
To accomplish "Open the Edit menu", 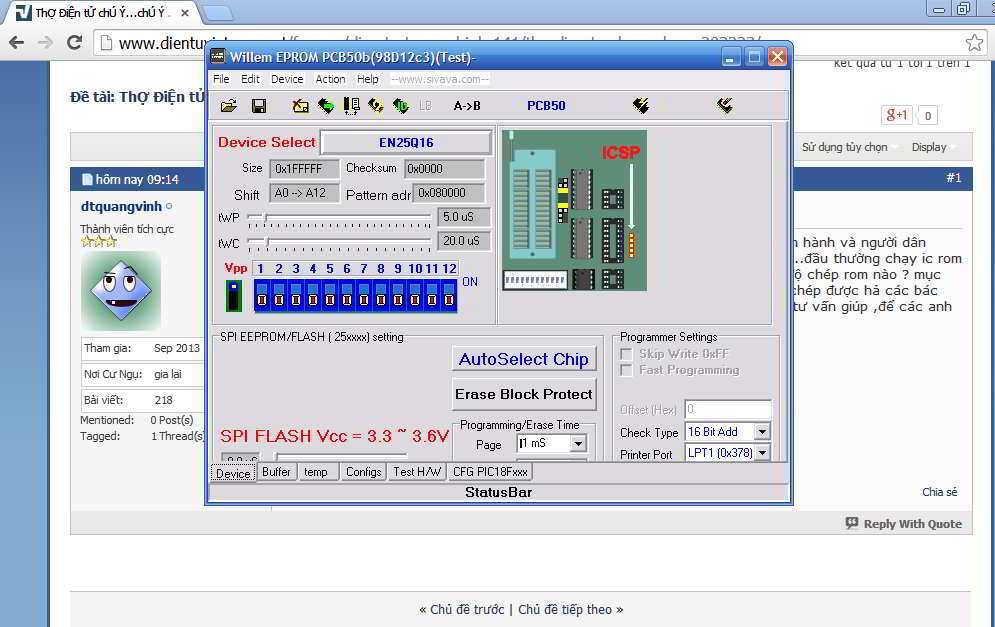I will [250, 79].
